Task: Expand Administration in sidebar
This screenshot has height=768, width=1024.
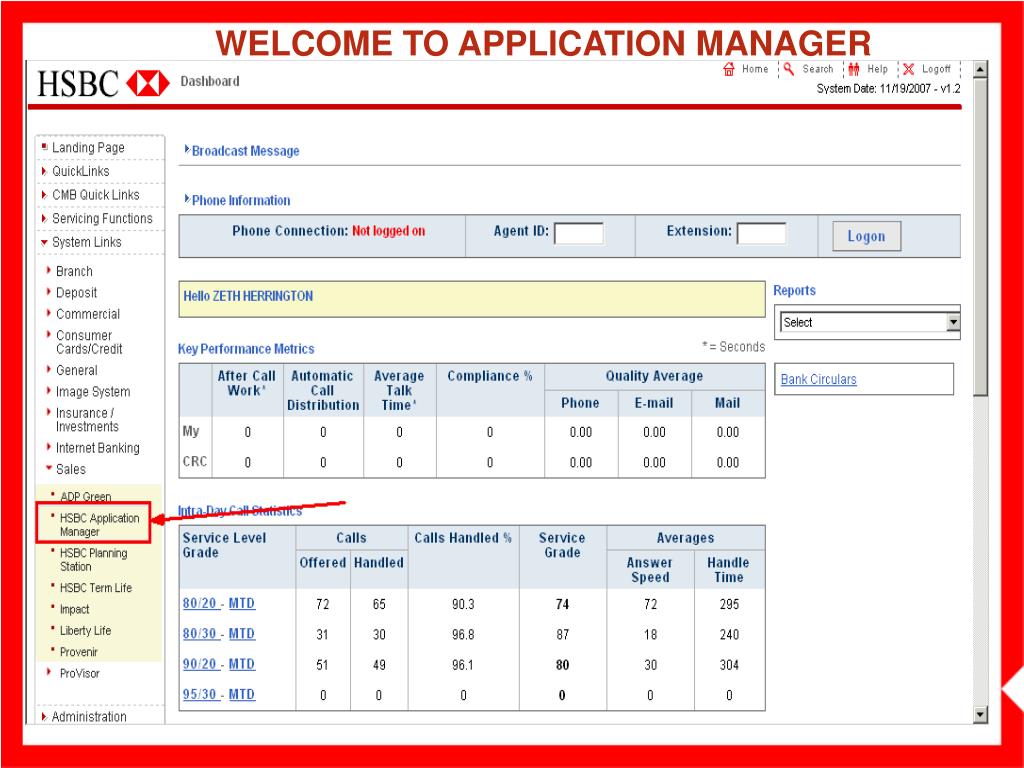Action: click(x=89, y=717)
